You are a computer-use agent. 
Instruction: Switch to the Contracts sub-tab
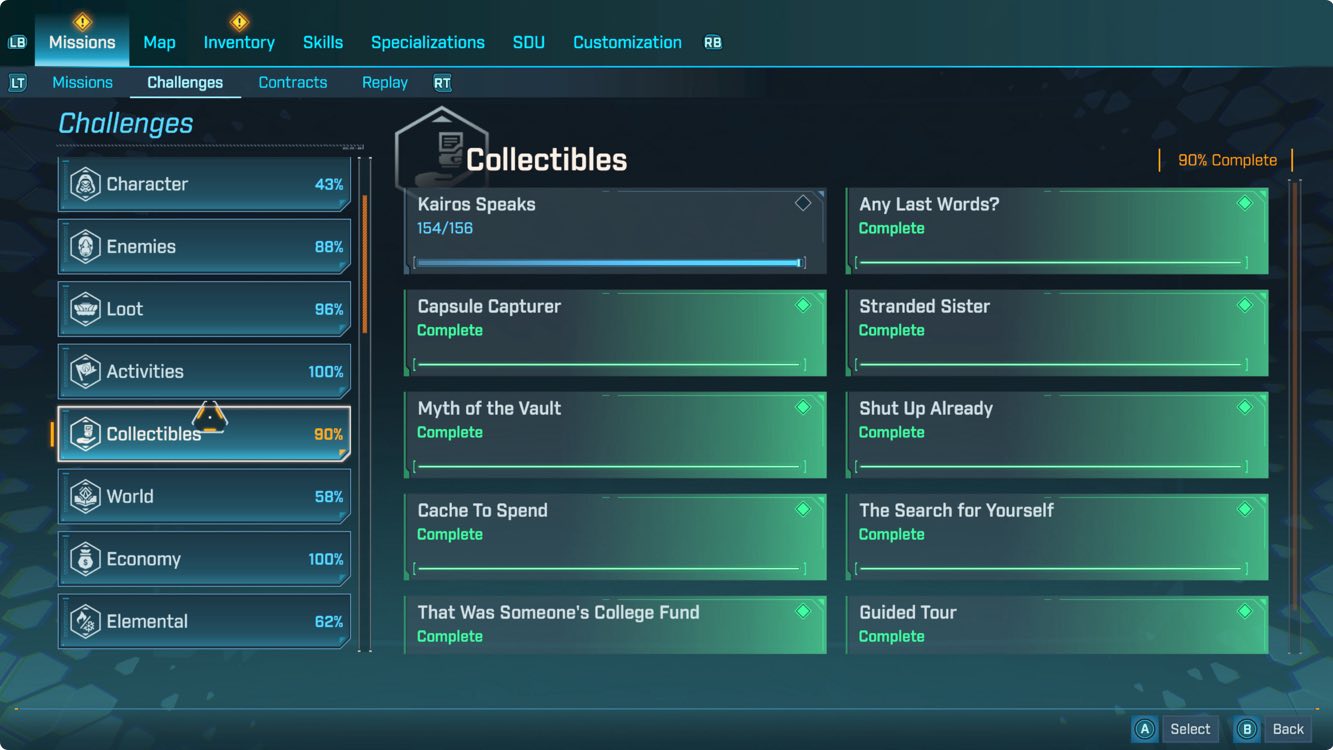[x=293, y=82]
